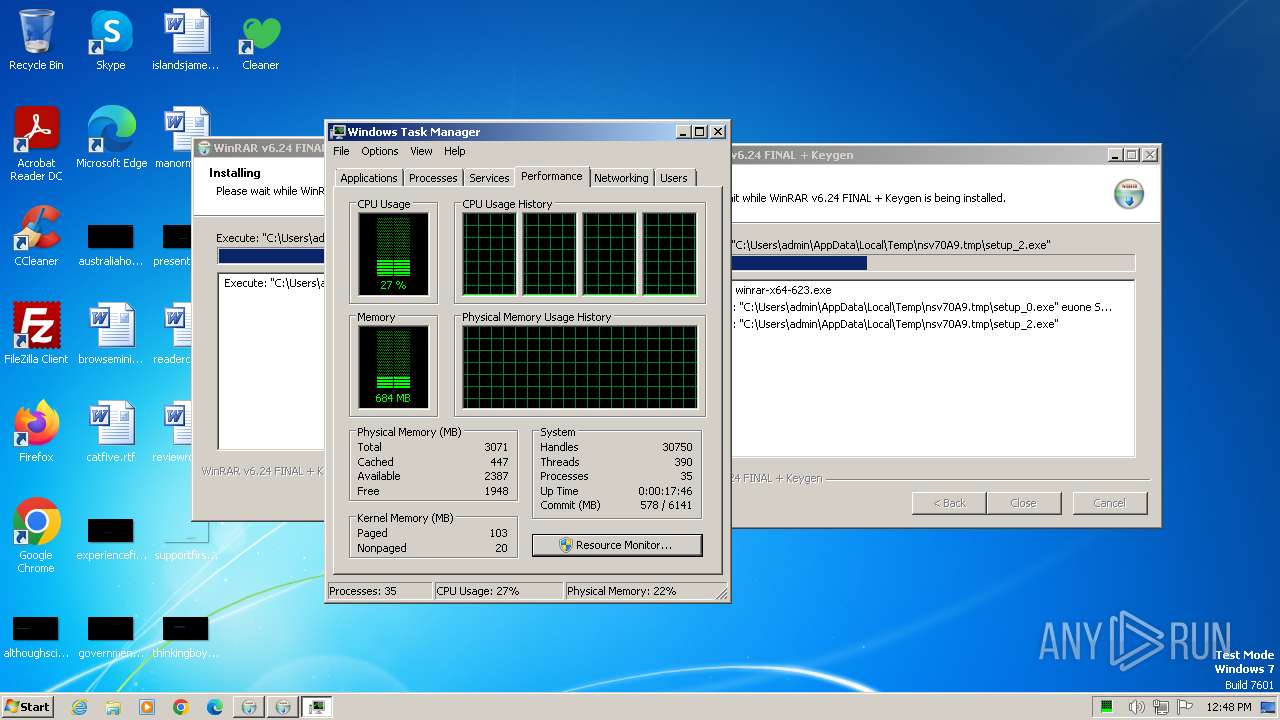This screenshot has height=720, width=1280.
Task: Click Cancel in the Keygen installer
Action: pos(1109,503)
